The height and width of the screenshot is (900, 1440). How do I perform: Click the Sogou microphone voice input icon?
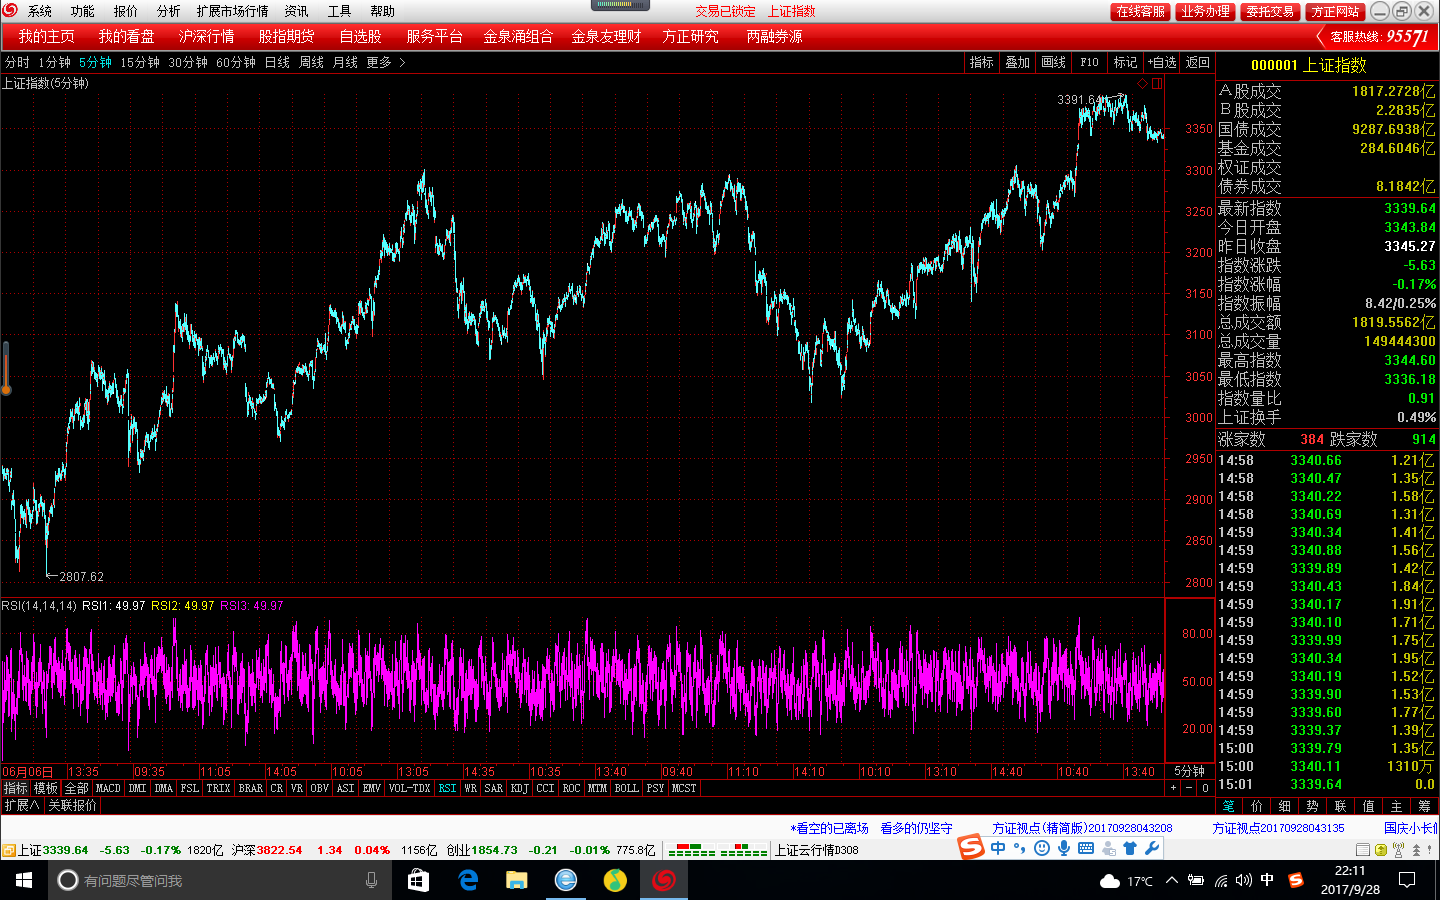click(1064, 848)
